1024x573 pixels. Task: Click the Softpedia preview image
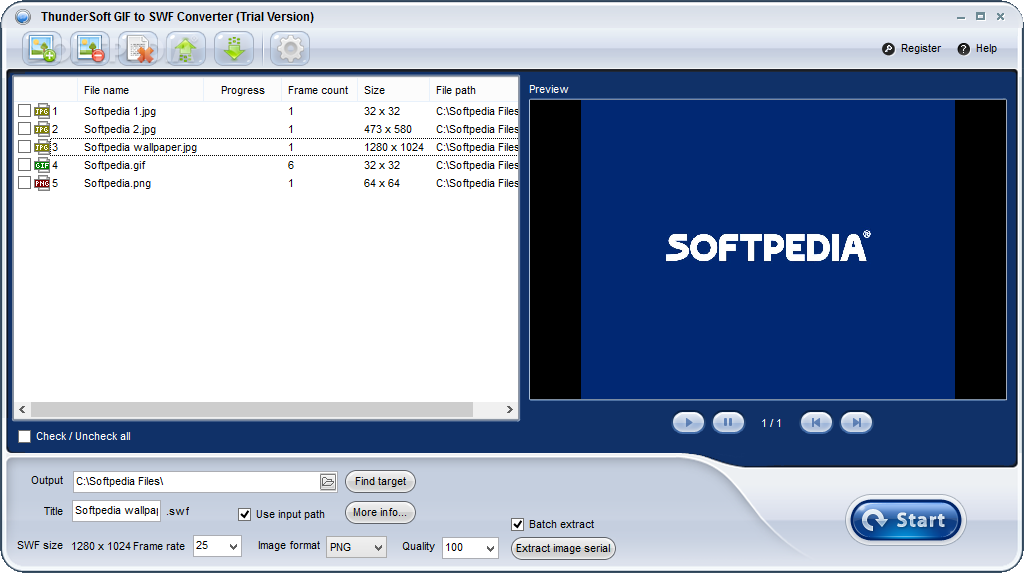pos(768,249)
